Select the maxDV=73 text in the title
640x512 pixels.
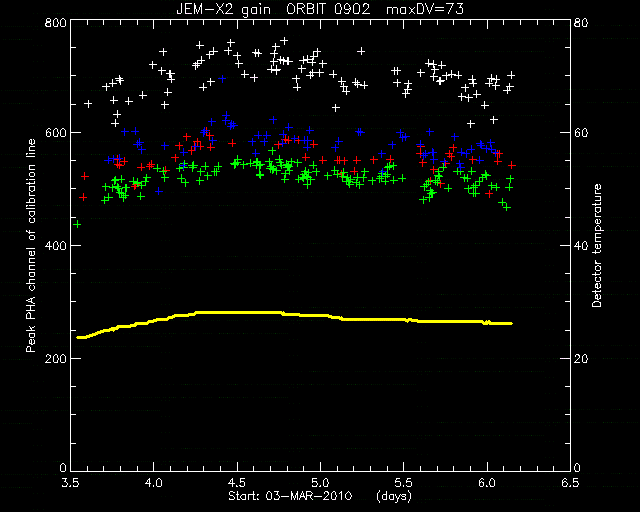coord(424,9)
